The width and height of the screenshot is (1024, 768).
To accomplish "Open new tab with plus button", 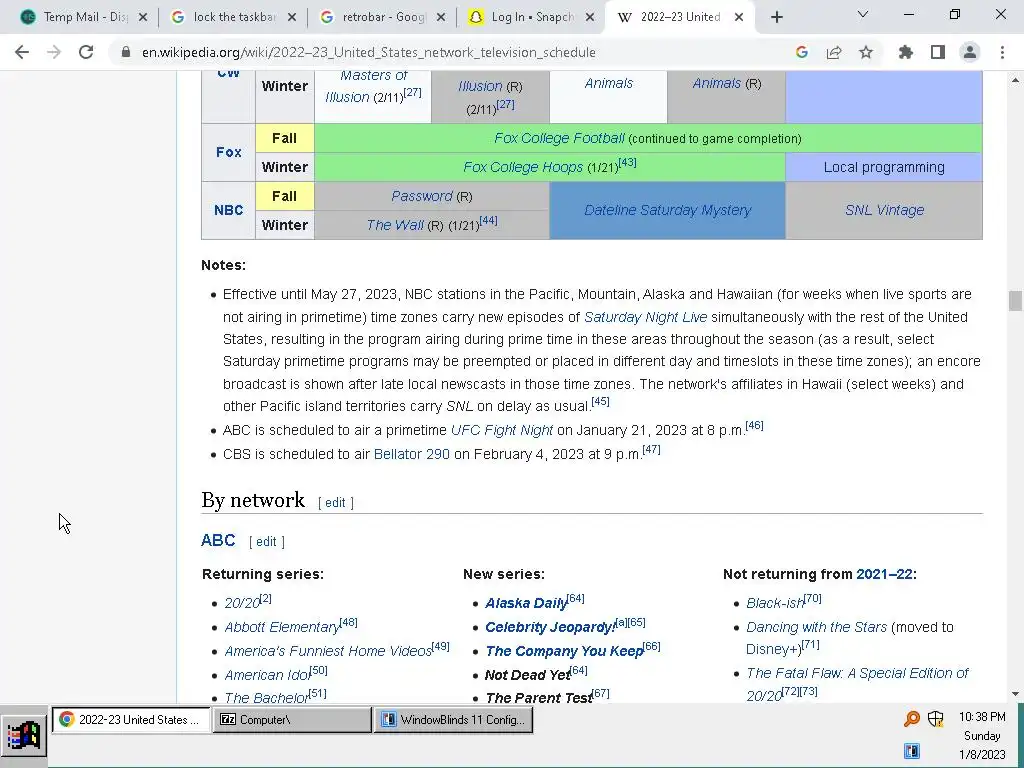I will (776, 17).
